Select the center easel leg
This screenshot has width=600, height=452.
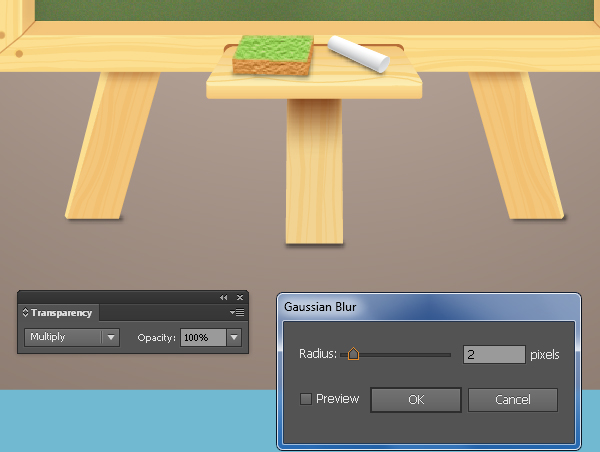tap(314, 171)
